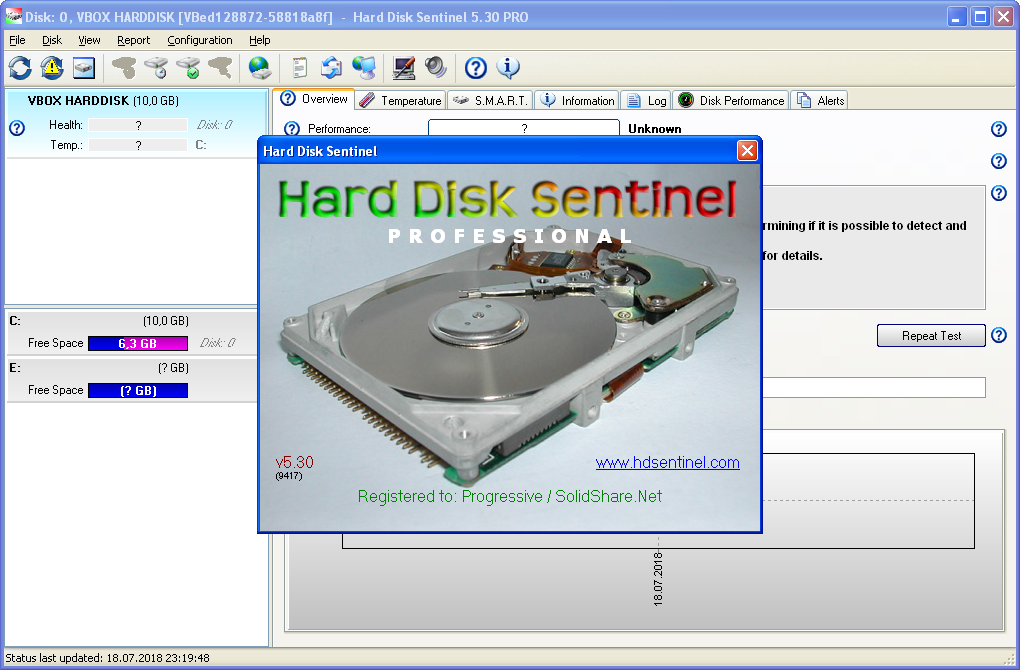The image size is (1020, 670).
Task: Click the empty field below Repeat Test
Action: (x=874, y=388)
